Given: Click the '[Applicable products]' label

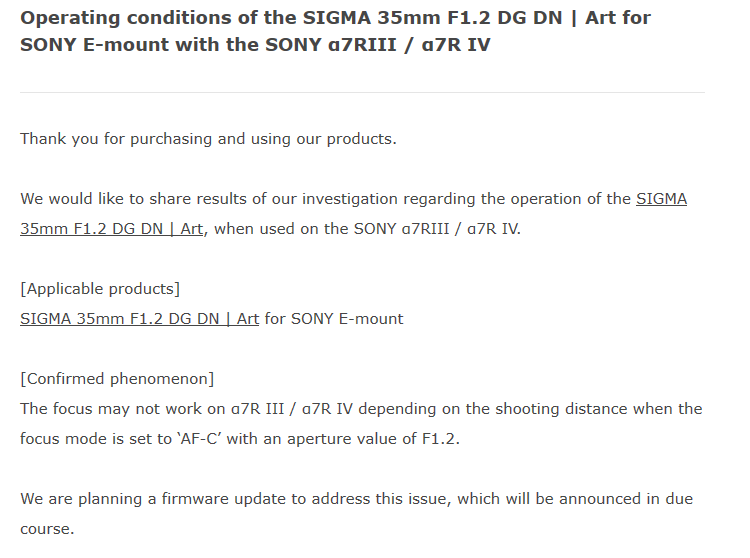Looking at the screenshot, I should [100, 289].
